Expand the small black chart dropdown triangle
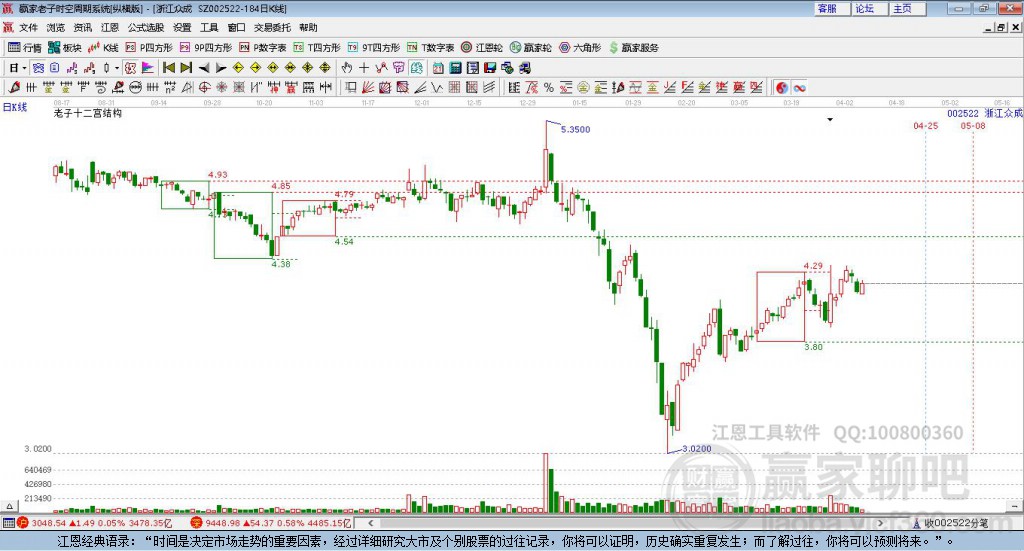This screenshot has height=551, width=1024. coord(829,119)
